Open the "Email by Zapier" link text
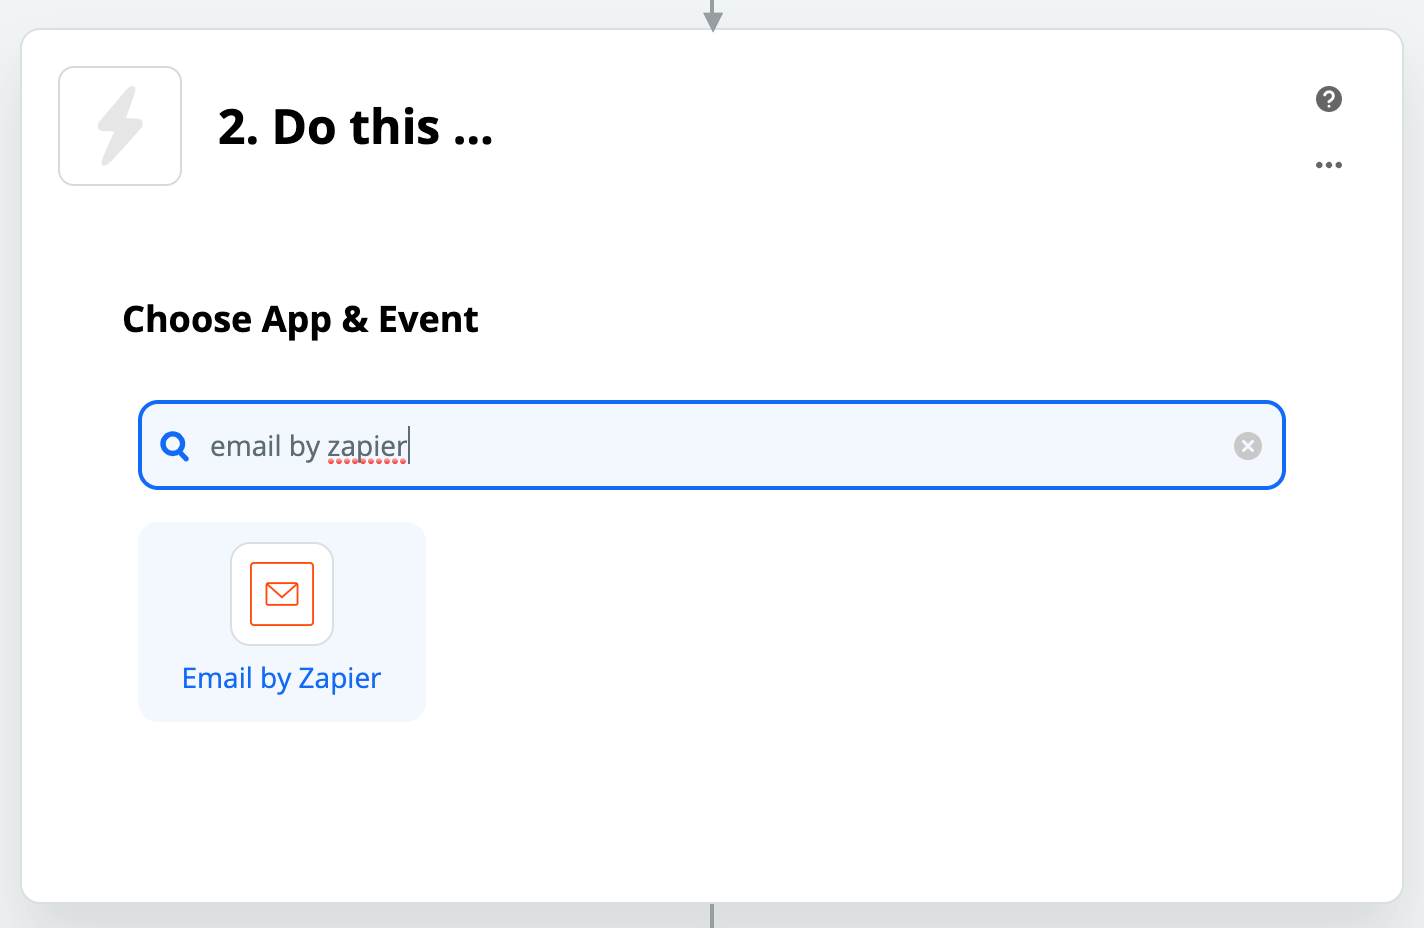1424x928 pixels. [281, 678]
